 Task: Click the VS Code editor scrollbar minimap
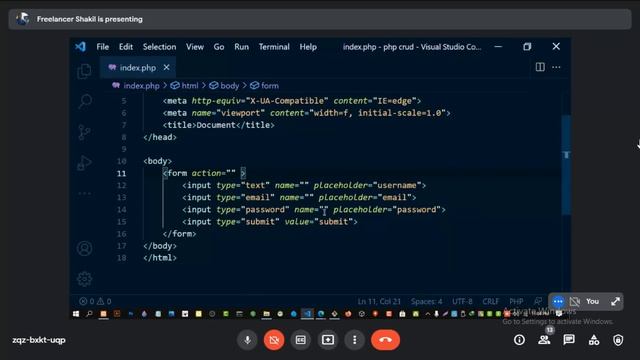tap(566, 164)
